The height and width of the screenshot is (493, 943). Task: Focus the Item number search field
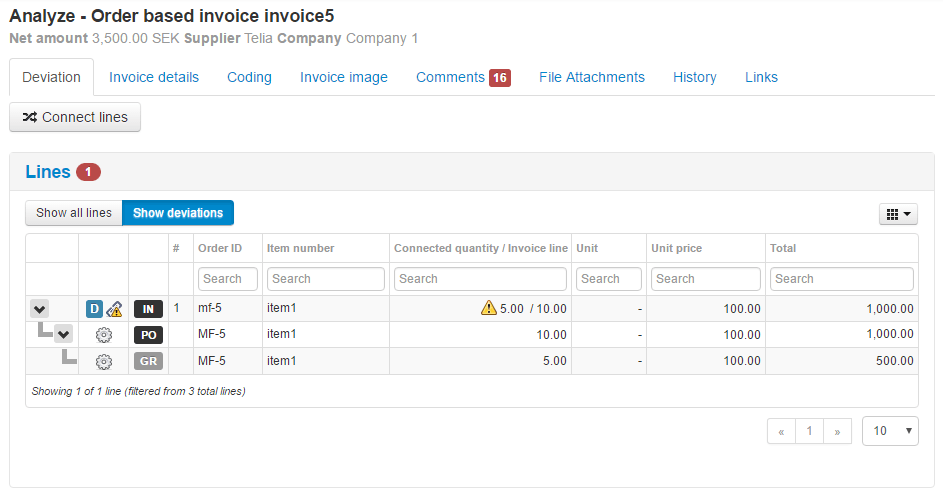(x=326, y=279)
